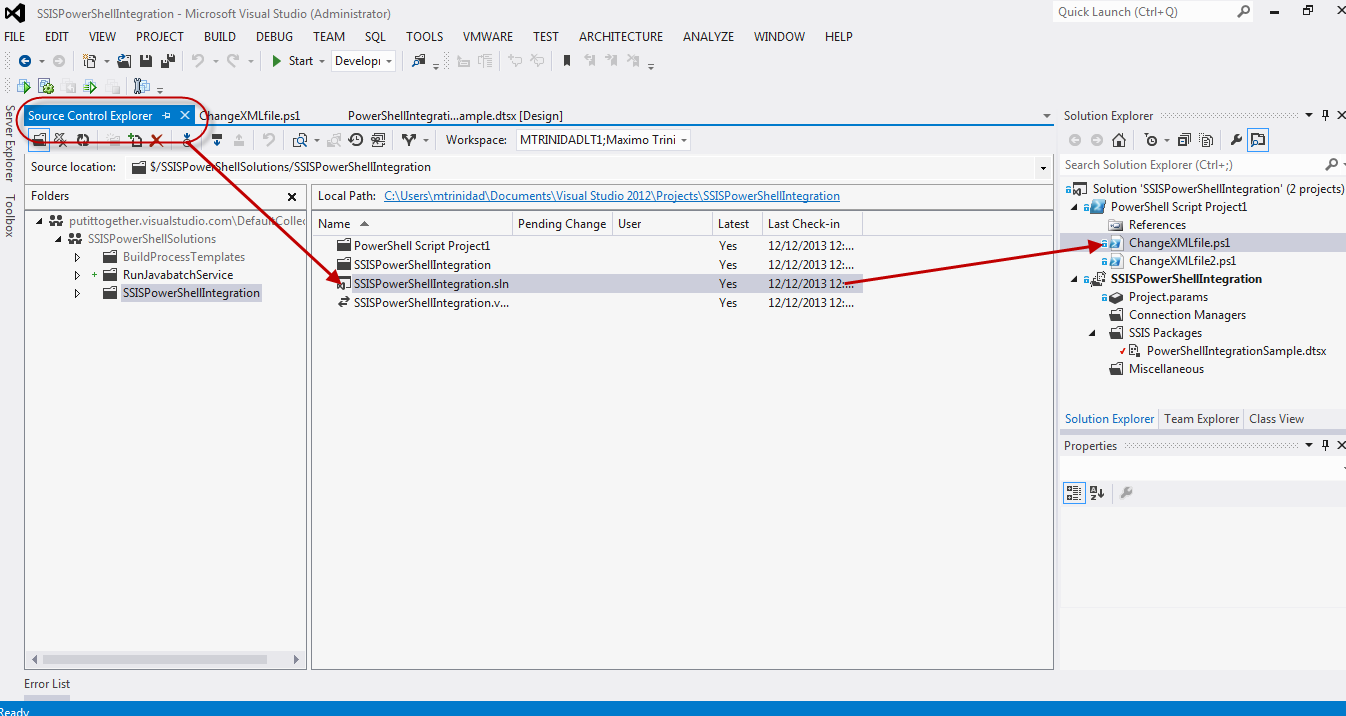Expand the SSISPowerShellIntegration folder in tree
Image resolution: width=1346 pixels, height=716 pixels.
point(77,293)
